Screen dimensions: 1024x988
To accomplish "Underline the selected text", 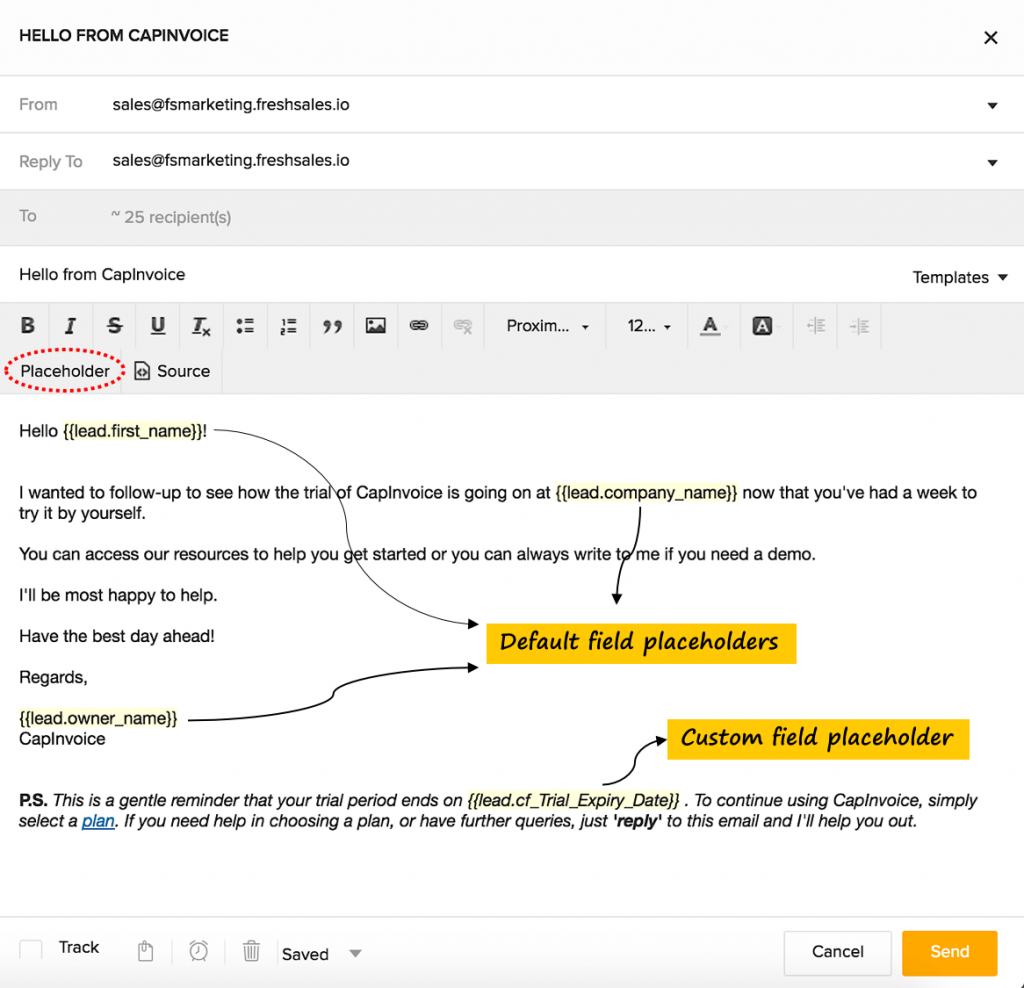I will [x=157, y=325].
